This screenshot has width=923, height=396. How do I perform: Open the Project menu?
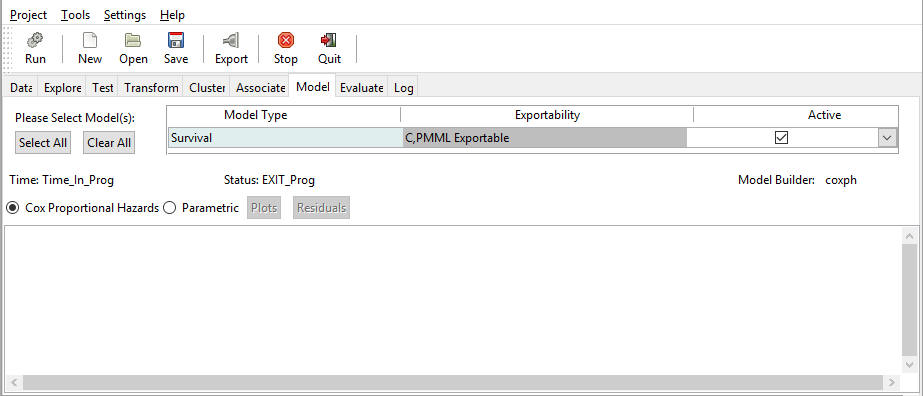[x=28, y=15]
